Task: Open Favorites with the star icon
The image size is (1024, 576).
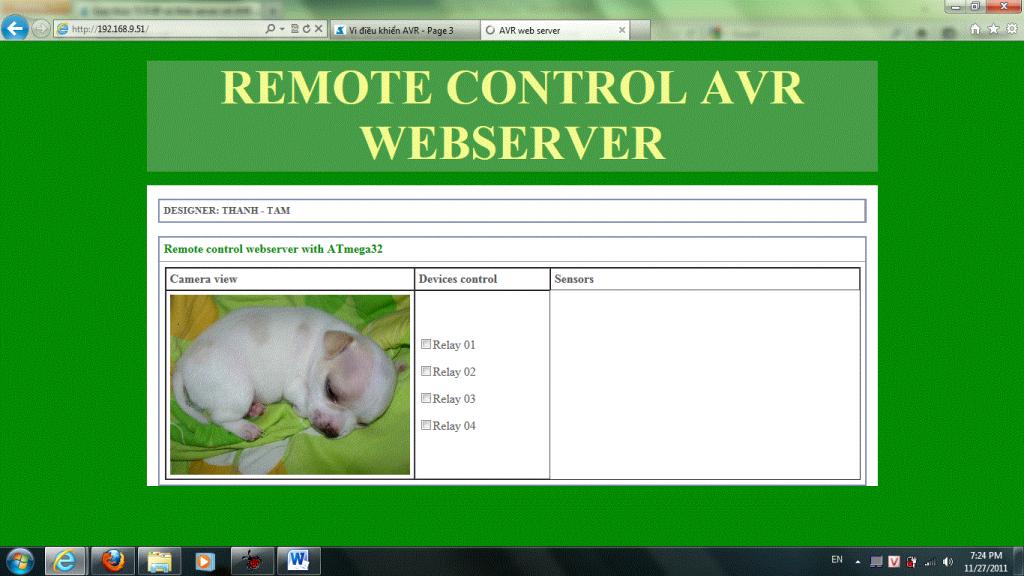Action: point(993,29)
